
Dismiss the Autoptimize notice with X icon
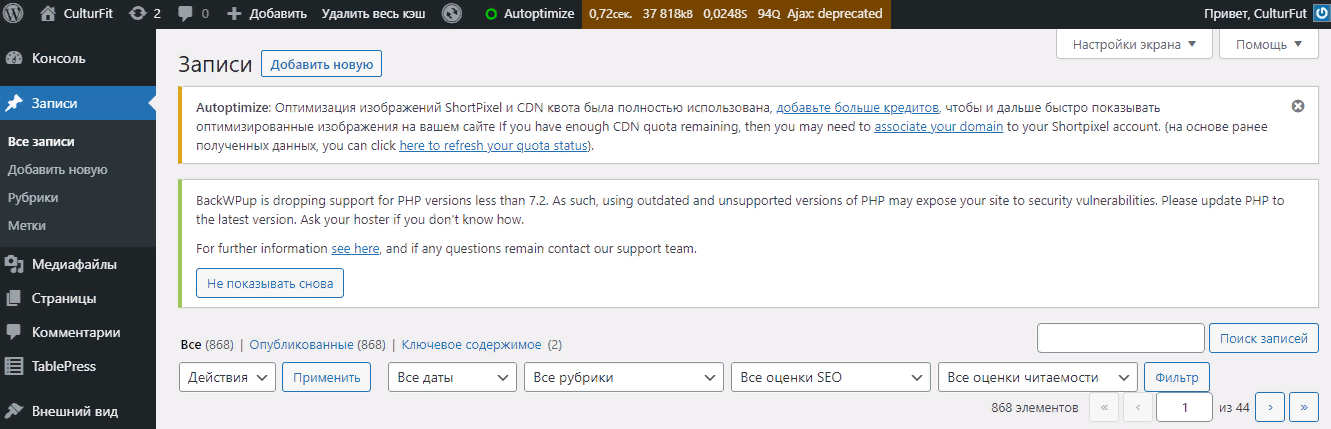(1298, 106)
